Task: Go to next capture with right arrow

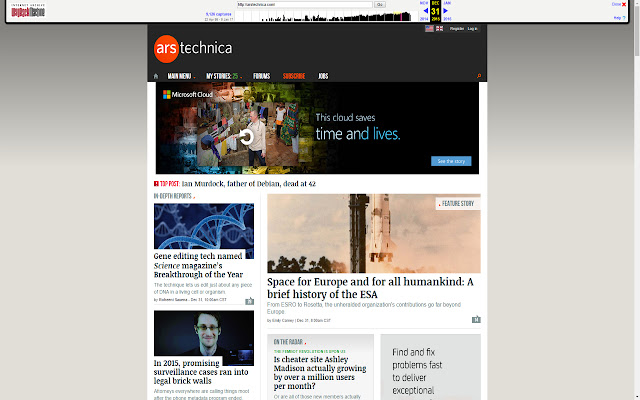Action: pos(446,11)
